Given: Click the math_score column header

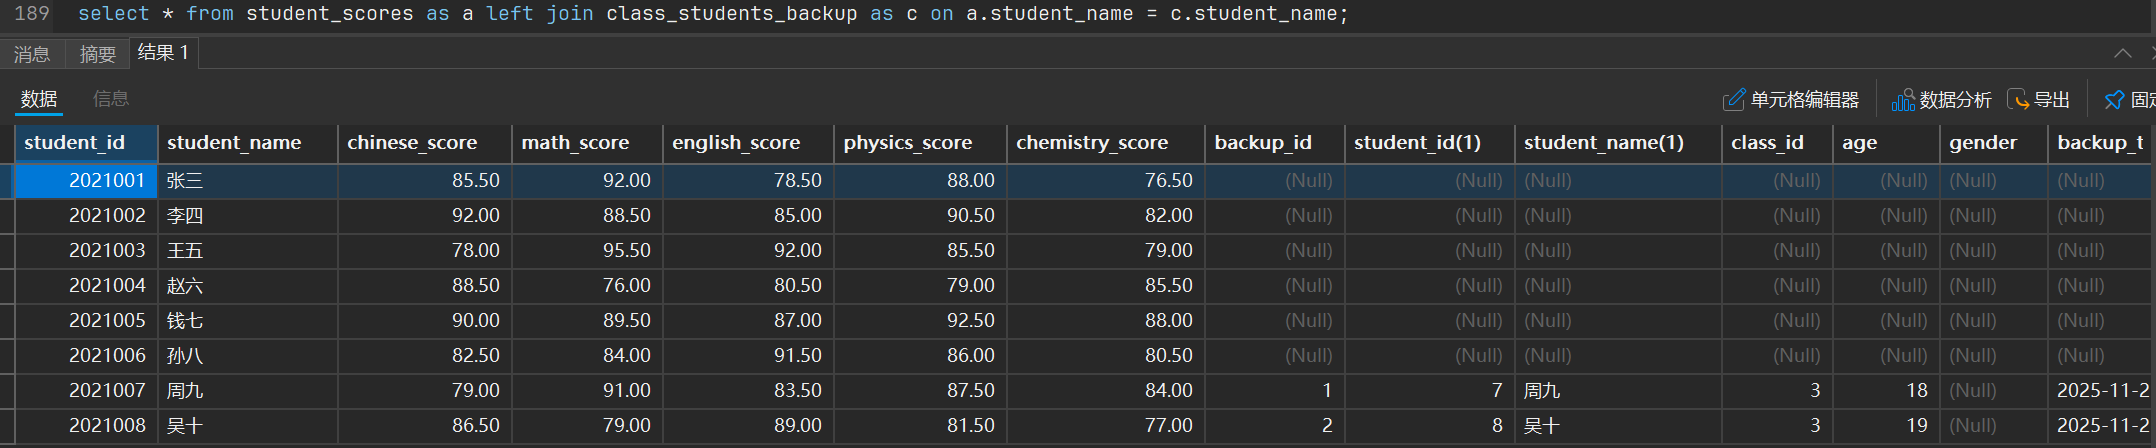Looking at the screenshot, I should click(x=587, y=143).
